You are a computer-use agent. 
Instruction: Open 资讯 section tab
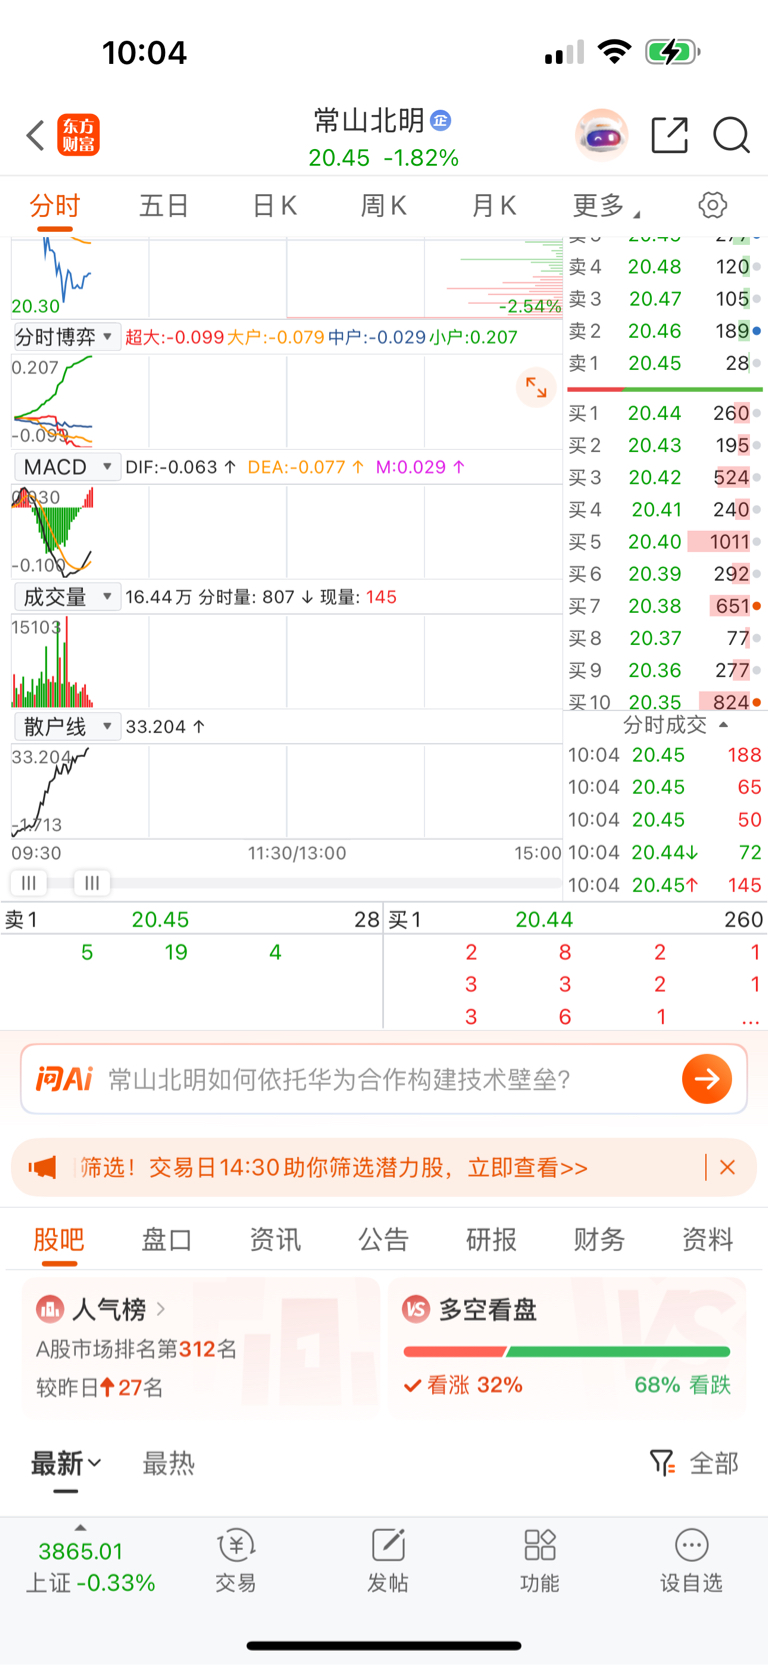pyautogui.click(x=275, y=1240)
